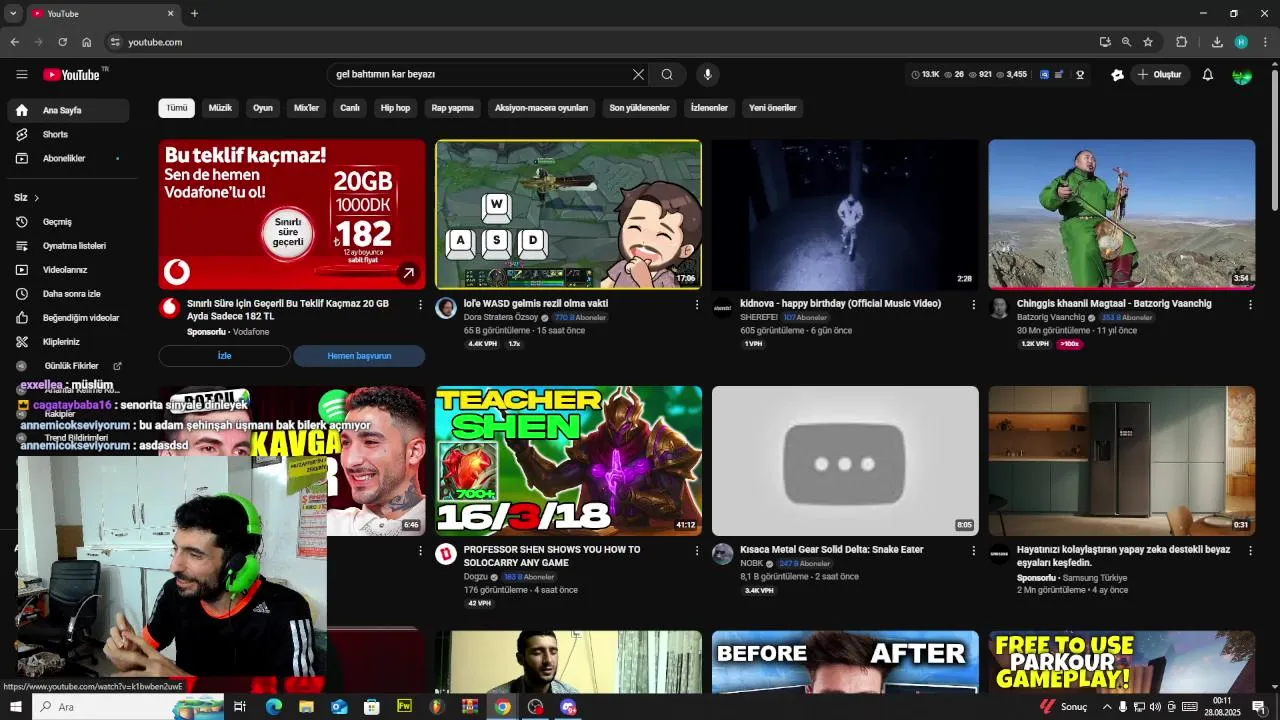Open Batzorig Vaanchig channel link
This screenshot has height=720, width=1280.
1051,318
